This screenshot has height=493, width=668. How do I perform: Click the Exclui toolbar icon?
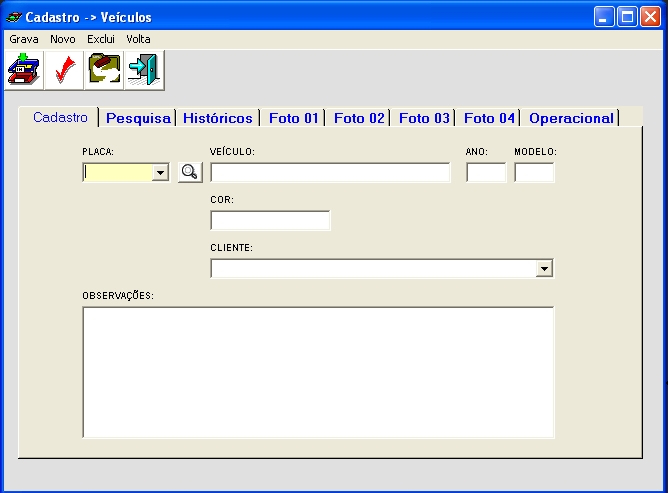(x=104, y=71)
